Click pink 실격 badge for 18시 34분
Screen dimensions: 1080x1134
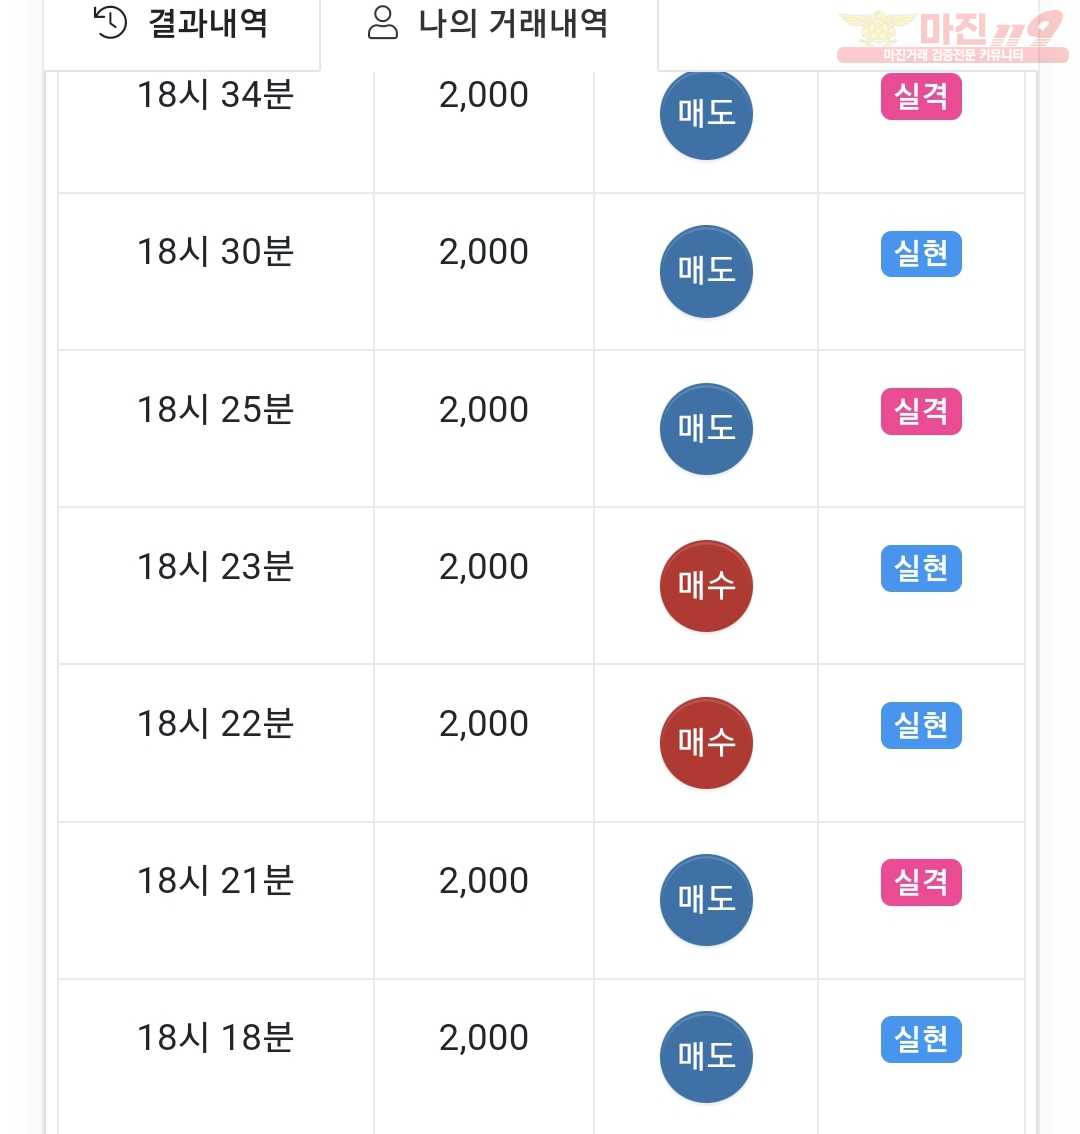921,96
